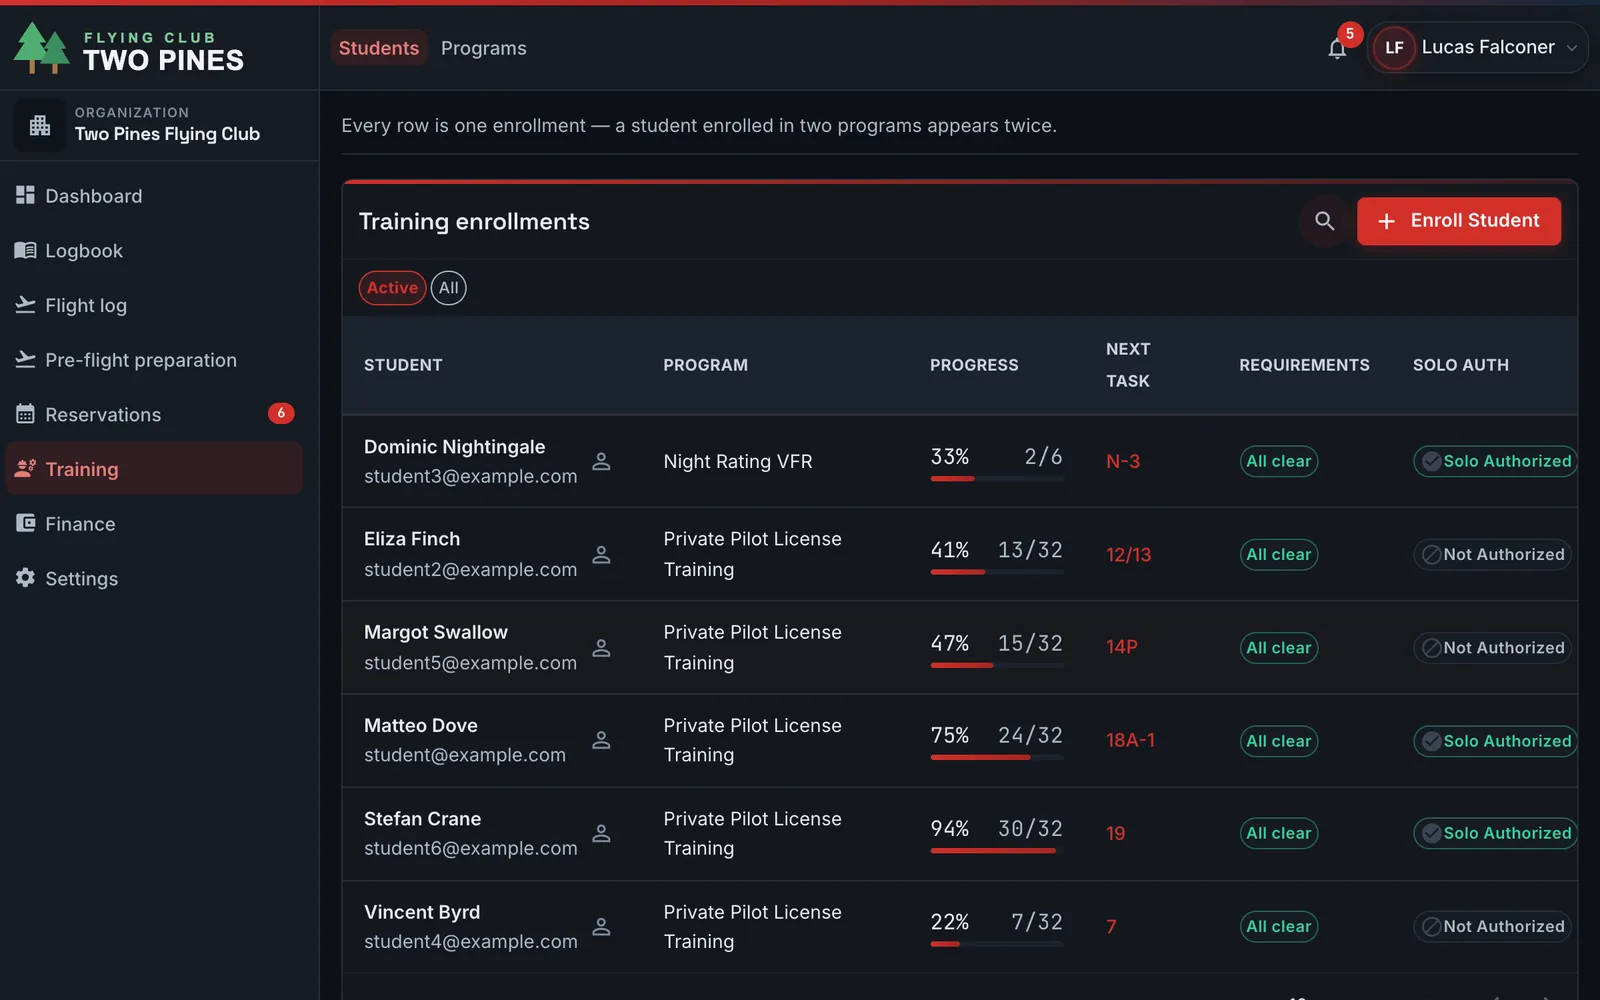Open Dominic Nightingale's profile icon
Image resolution: width=1600 pixels, height=1000 pixels.
click(x=601, y=461)
